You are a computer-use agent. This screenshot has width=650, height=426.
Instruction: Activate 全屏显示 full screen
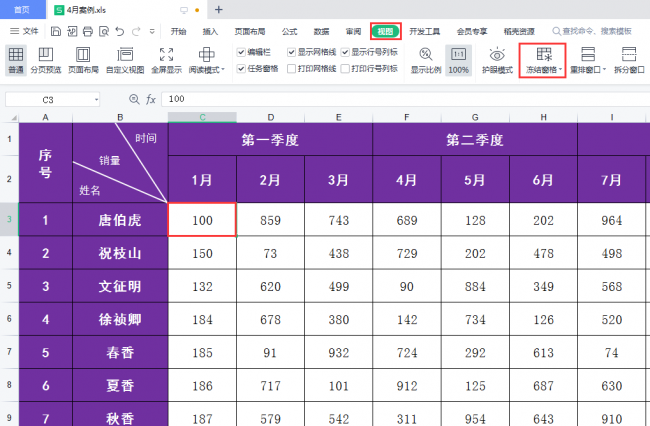(166, 61)
